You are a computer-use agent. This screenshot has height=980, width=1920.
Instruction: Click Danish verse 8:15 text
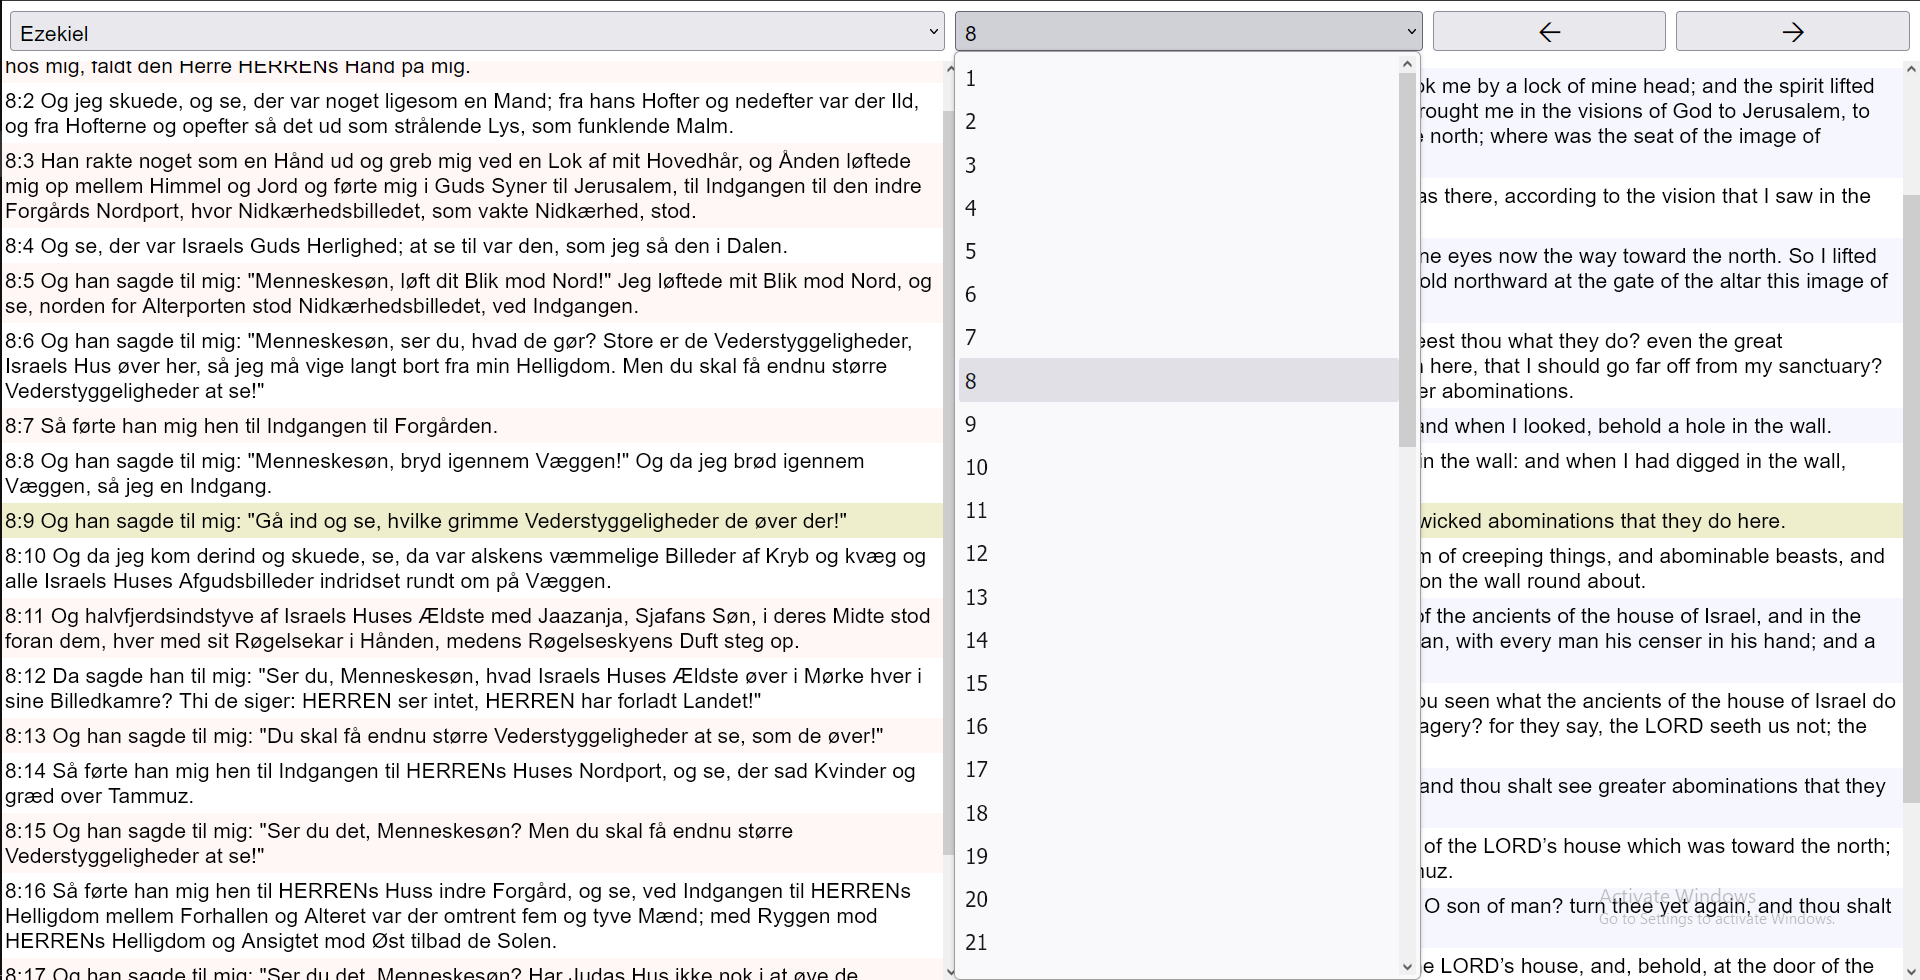pyautogui.click(x=471, y=843)
